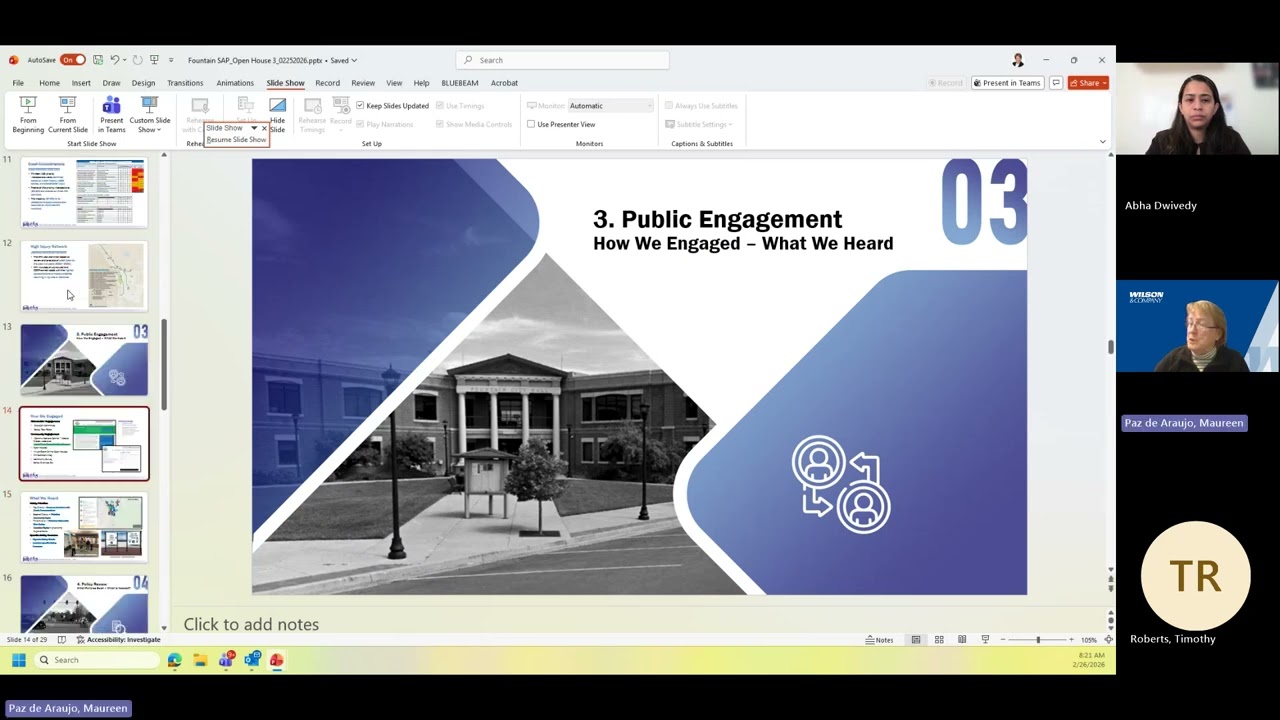Click the zoom in plus button
The width and height of the screenshot is (1280, 720).
pos(1071,640)
